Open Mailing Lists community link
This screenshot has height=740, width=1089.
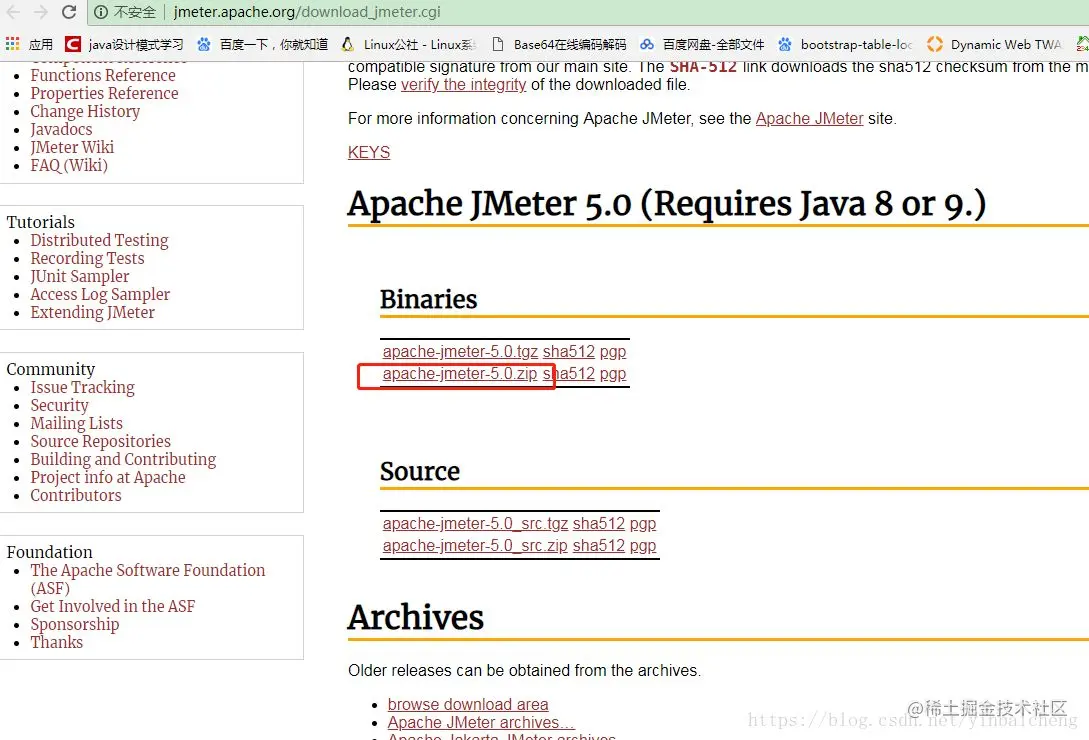pos(76,424)
